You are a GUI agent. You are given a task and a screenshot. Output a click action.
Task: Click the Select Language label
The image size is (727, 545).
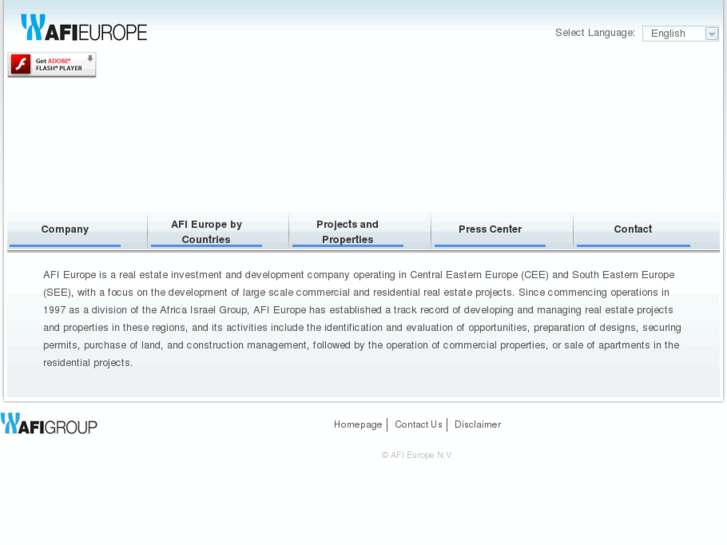tap(595, 33)
